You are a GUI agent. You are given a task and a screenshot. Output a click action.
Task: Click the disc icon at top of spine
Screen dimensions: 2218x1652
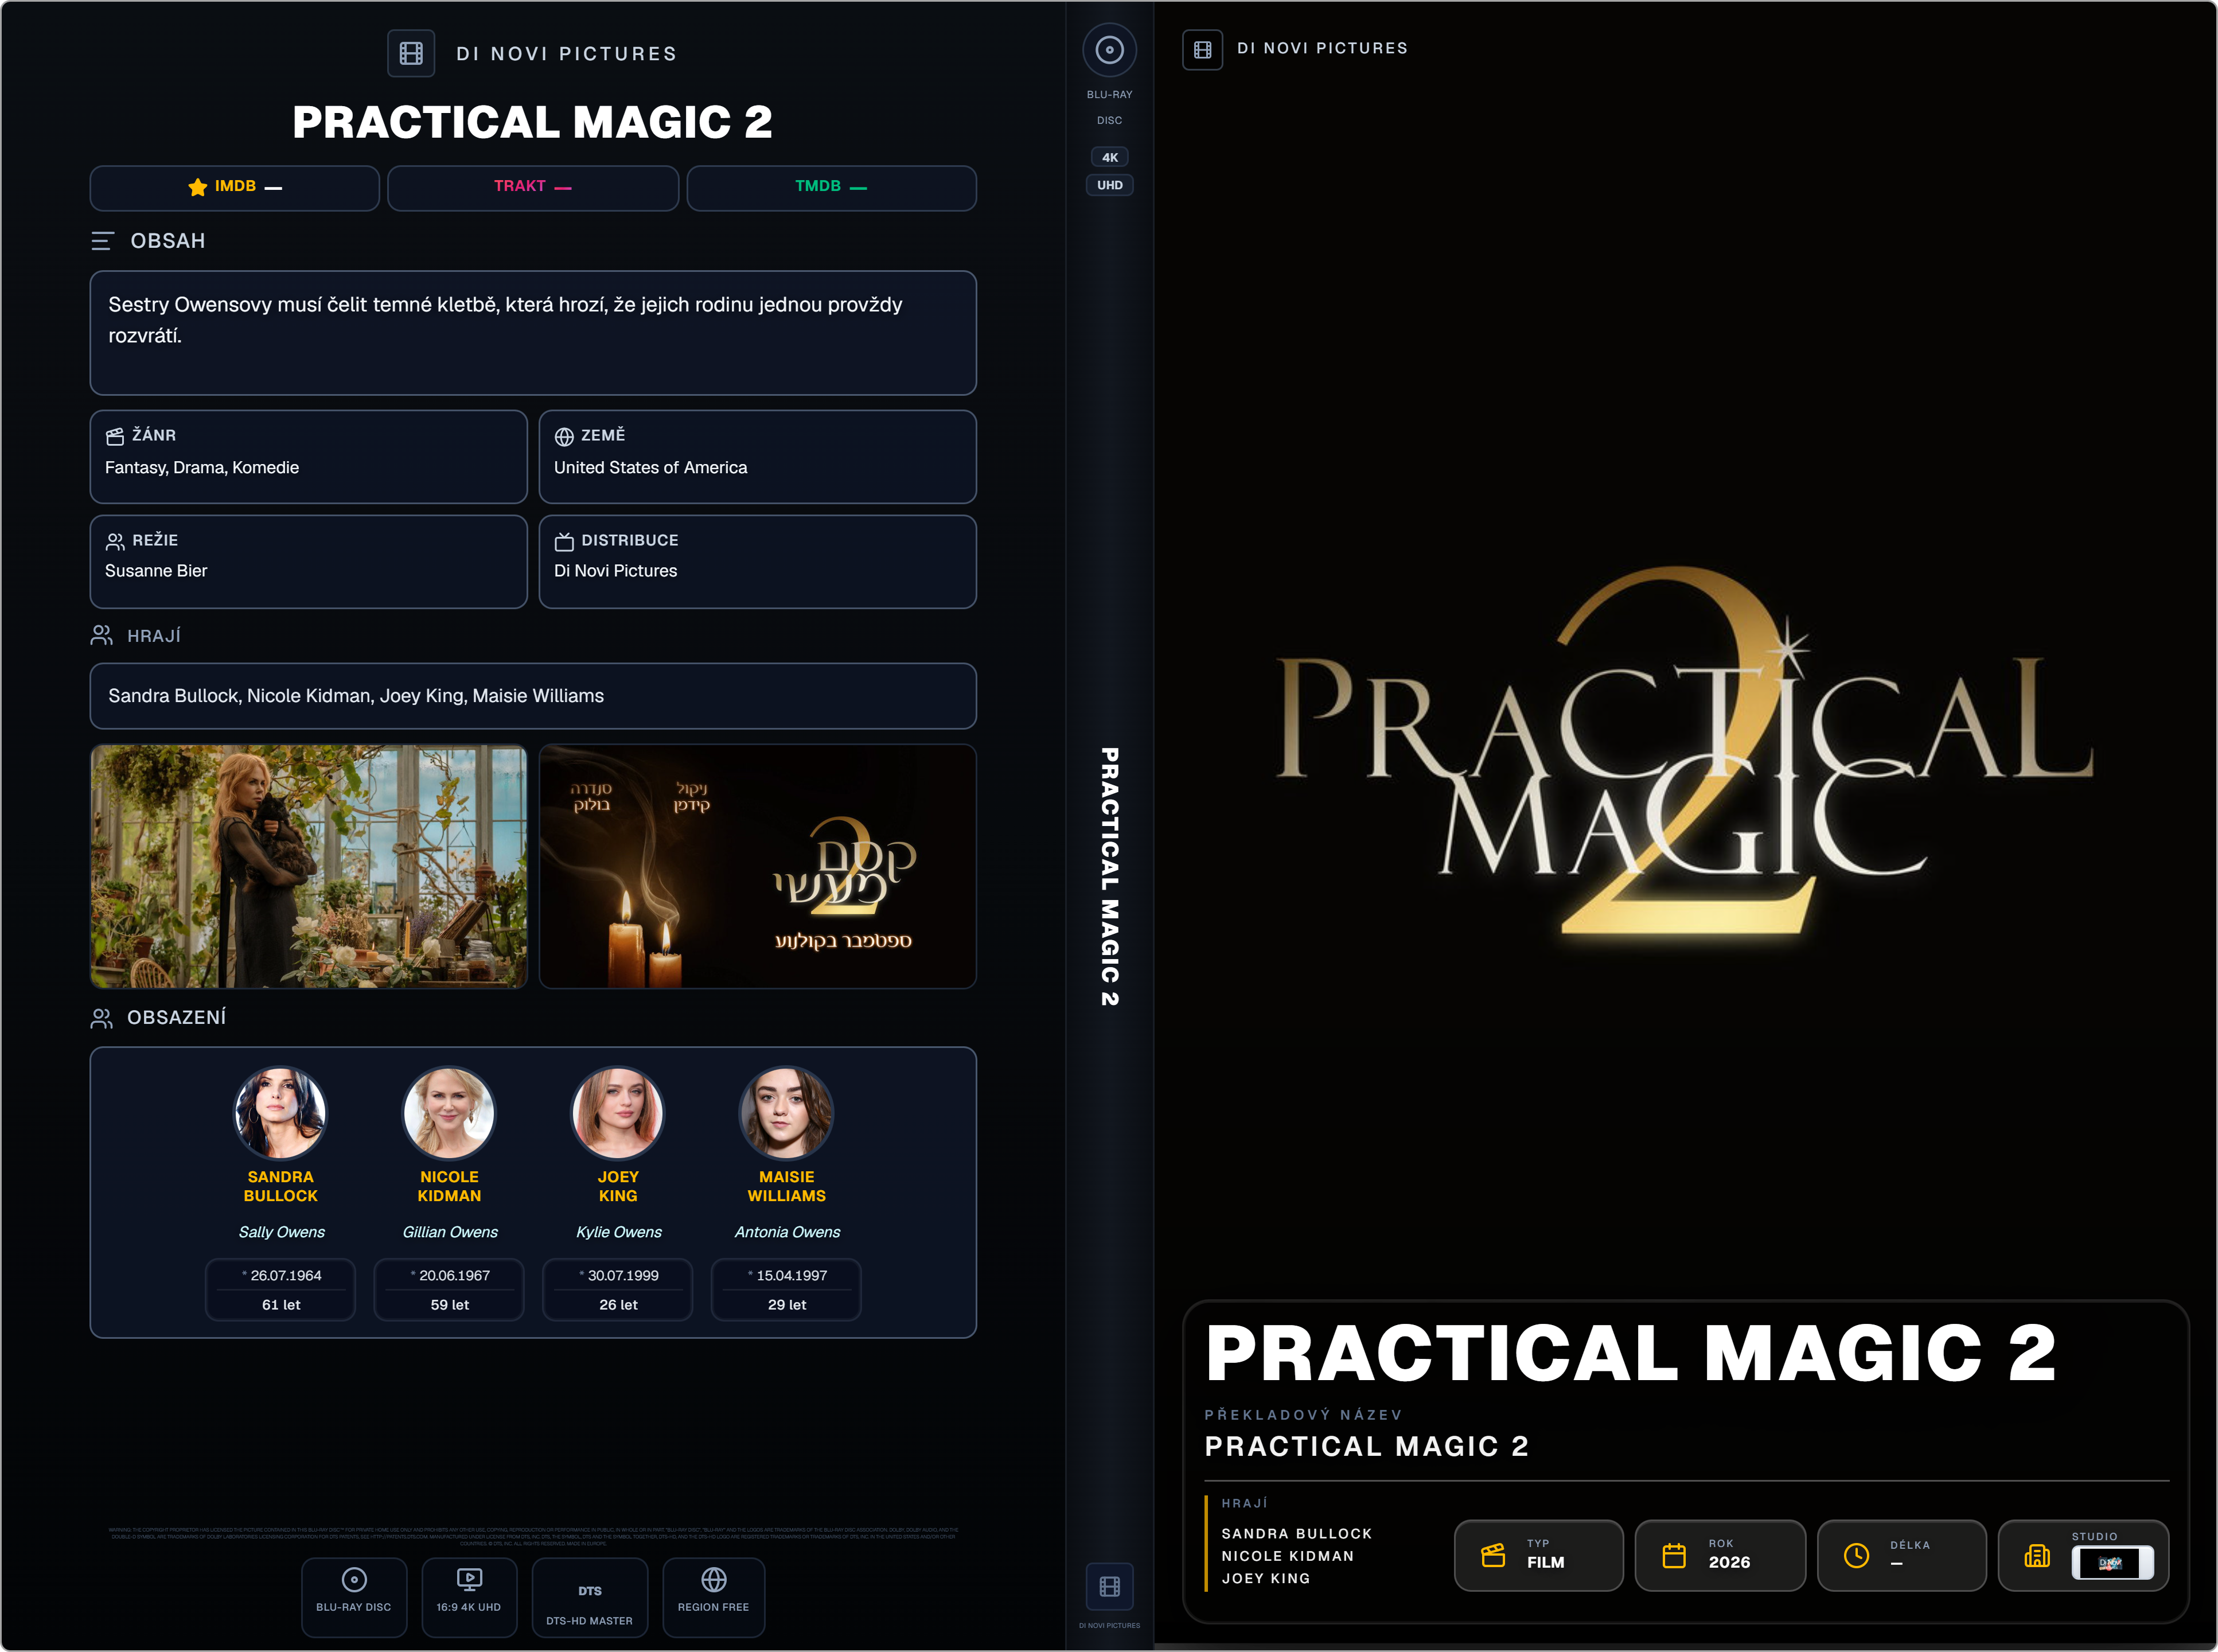click(x=1109, y=50)
